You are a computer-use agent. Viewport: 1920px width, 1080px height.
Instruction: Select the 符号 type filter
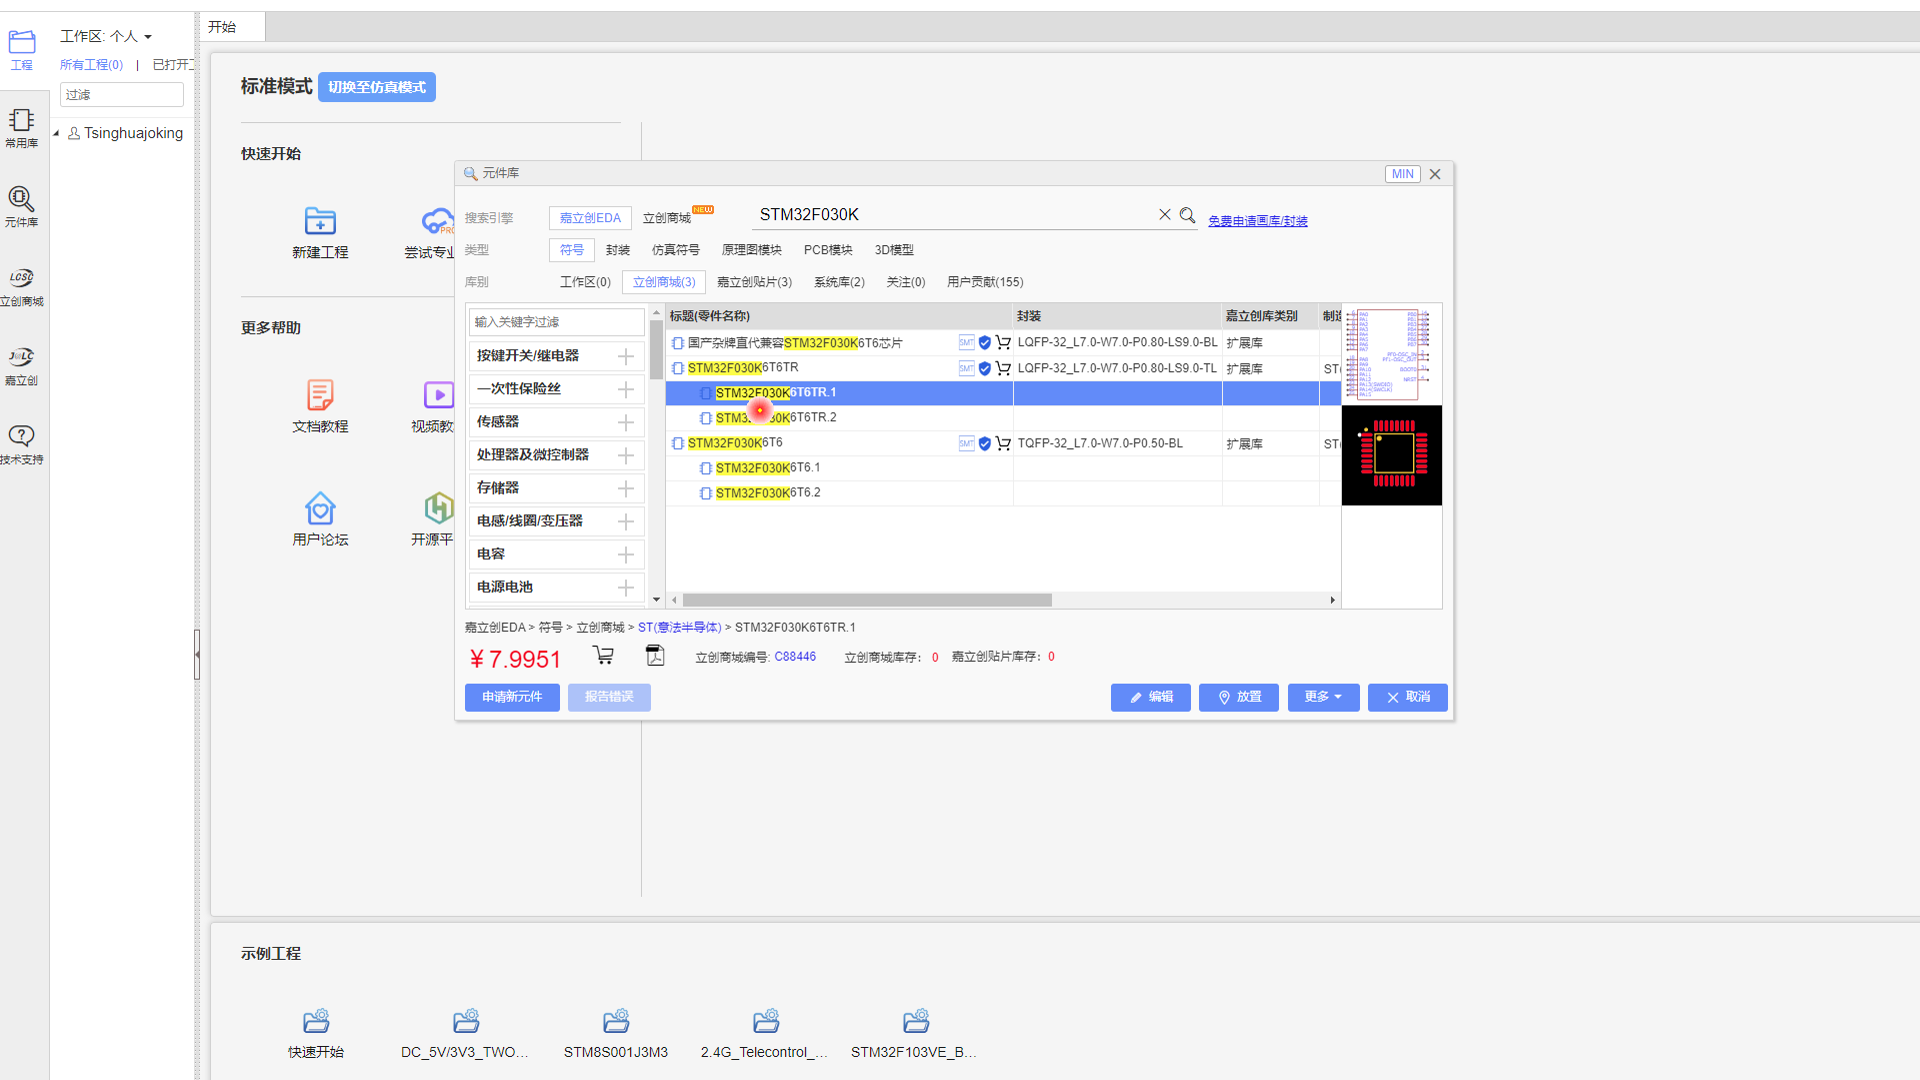pos(572,250)
